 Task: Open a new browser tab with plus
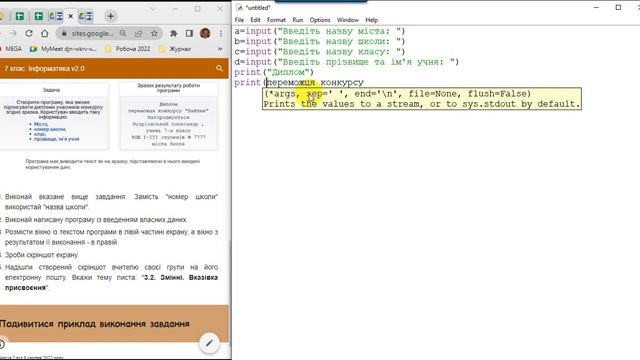coord(110,16)
